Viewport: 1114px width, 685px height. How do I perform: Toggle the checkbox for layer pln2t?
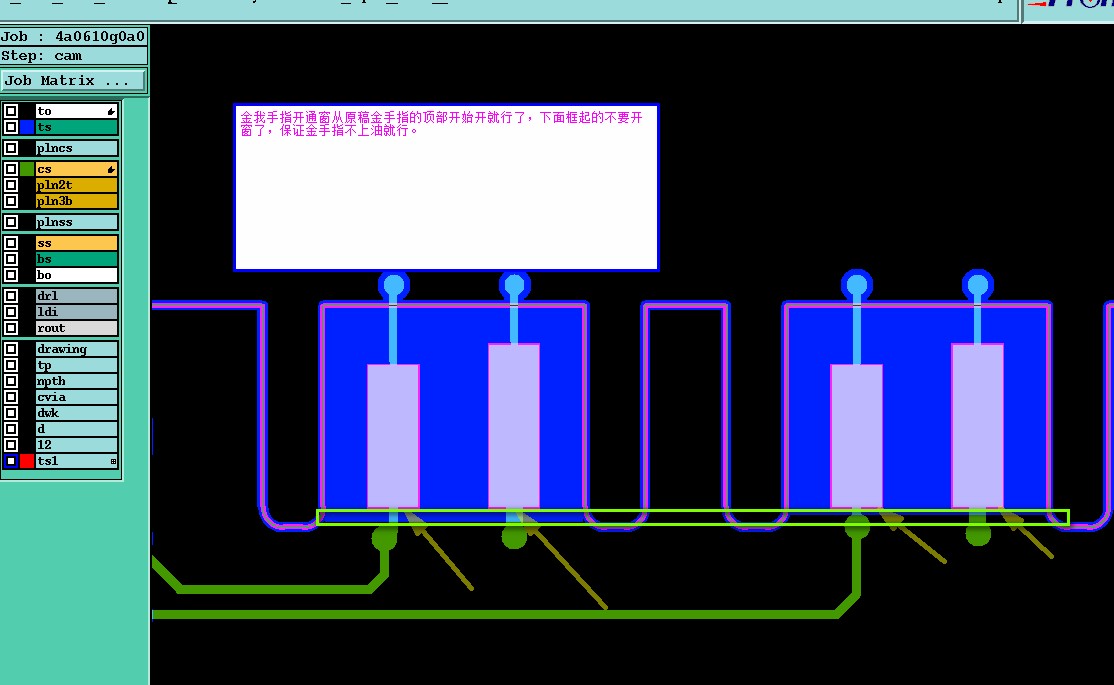tap(11, 185)
